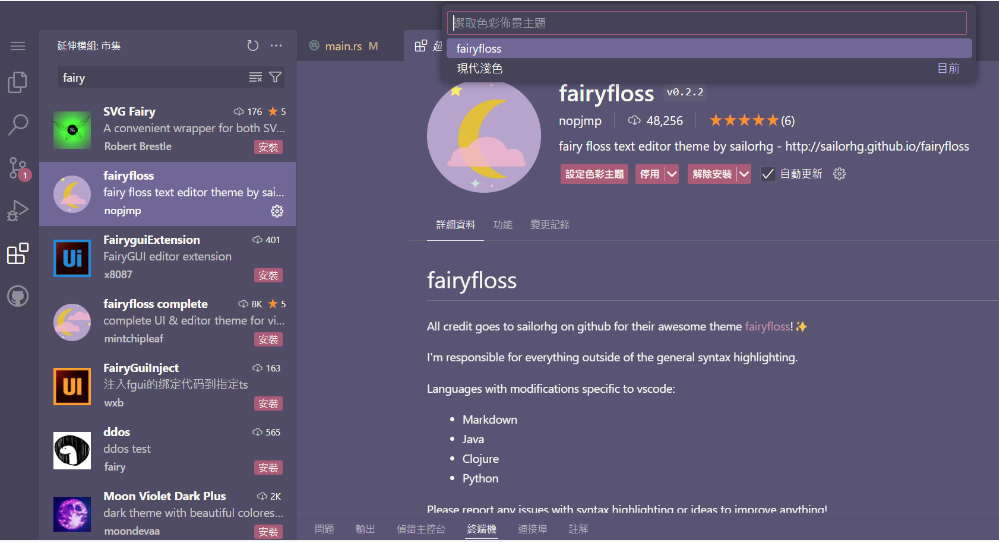Click FairyguiExtension title text
Screen dimensions: 999x542
152,239
